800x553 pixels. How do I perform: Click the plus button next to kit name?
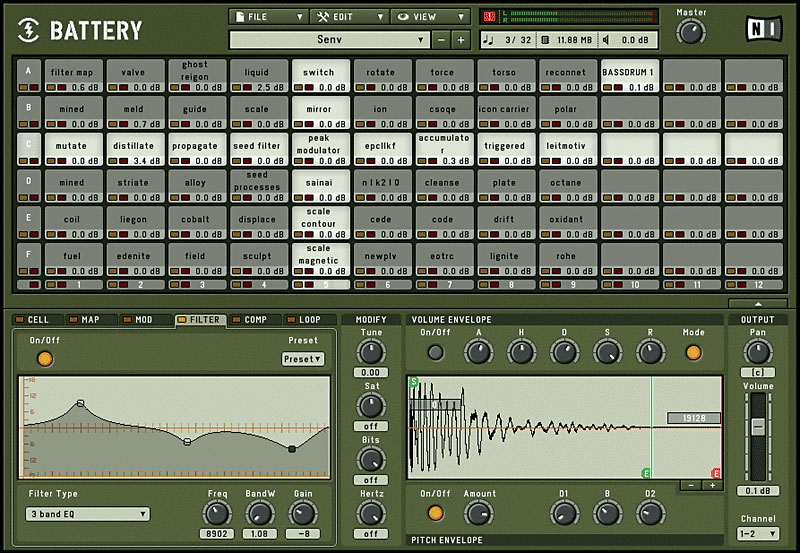click(x=461, y=40)
